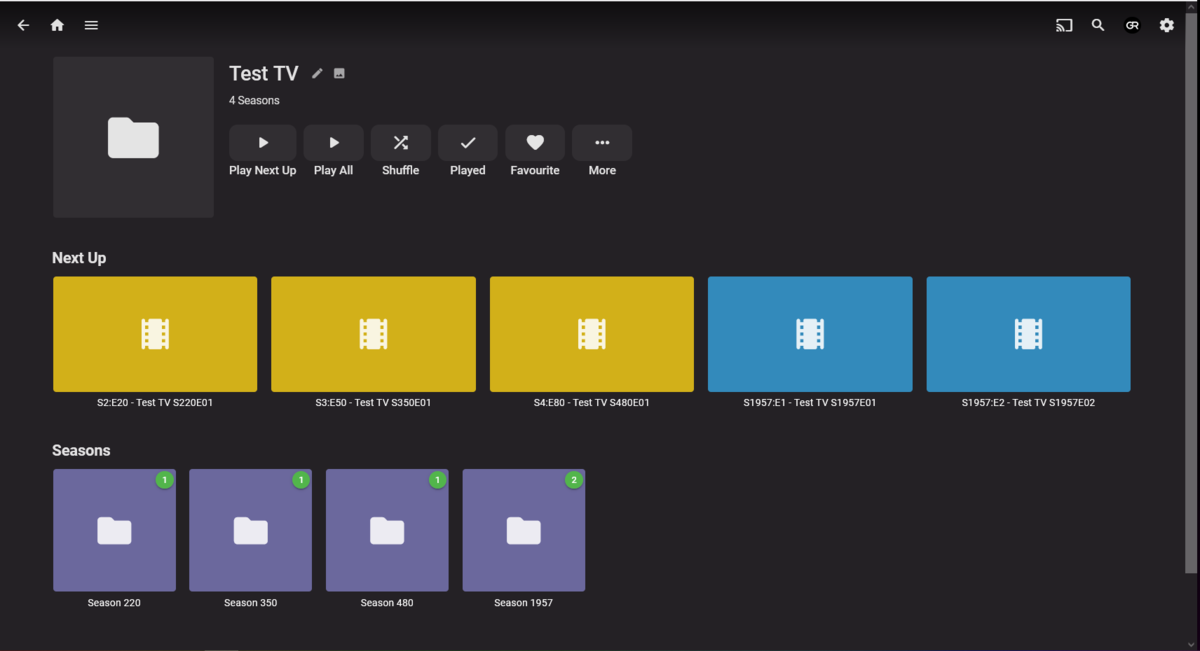This screenshot has height=651, width=1200.
Task: Toggle Favourite for Test TV
Action: click(534, 142)
